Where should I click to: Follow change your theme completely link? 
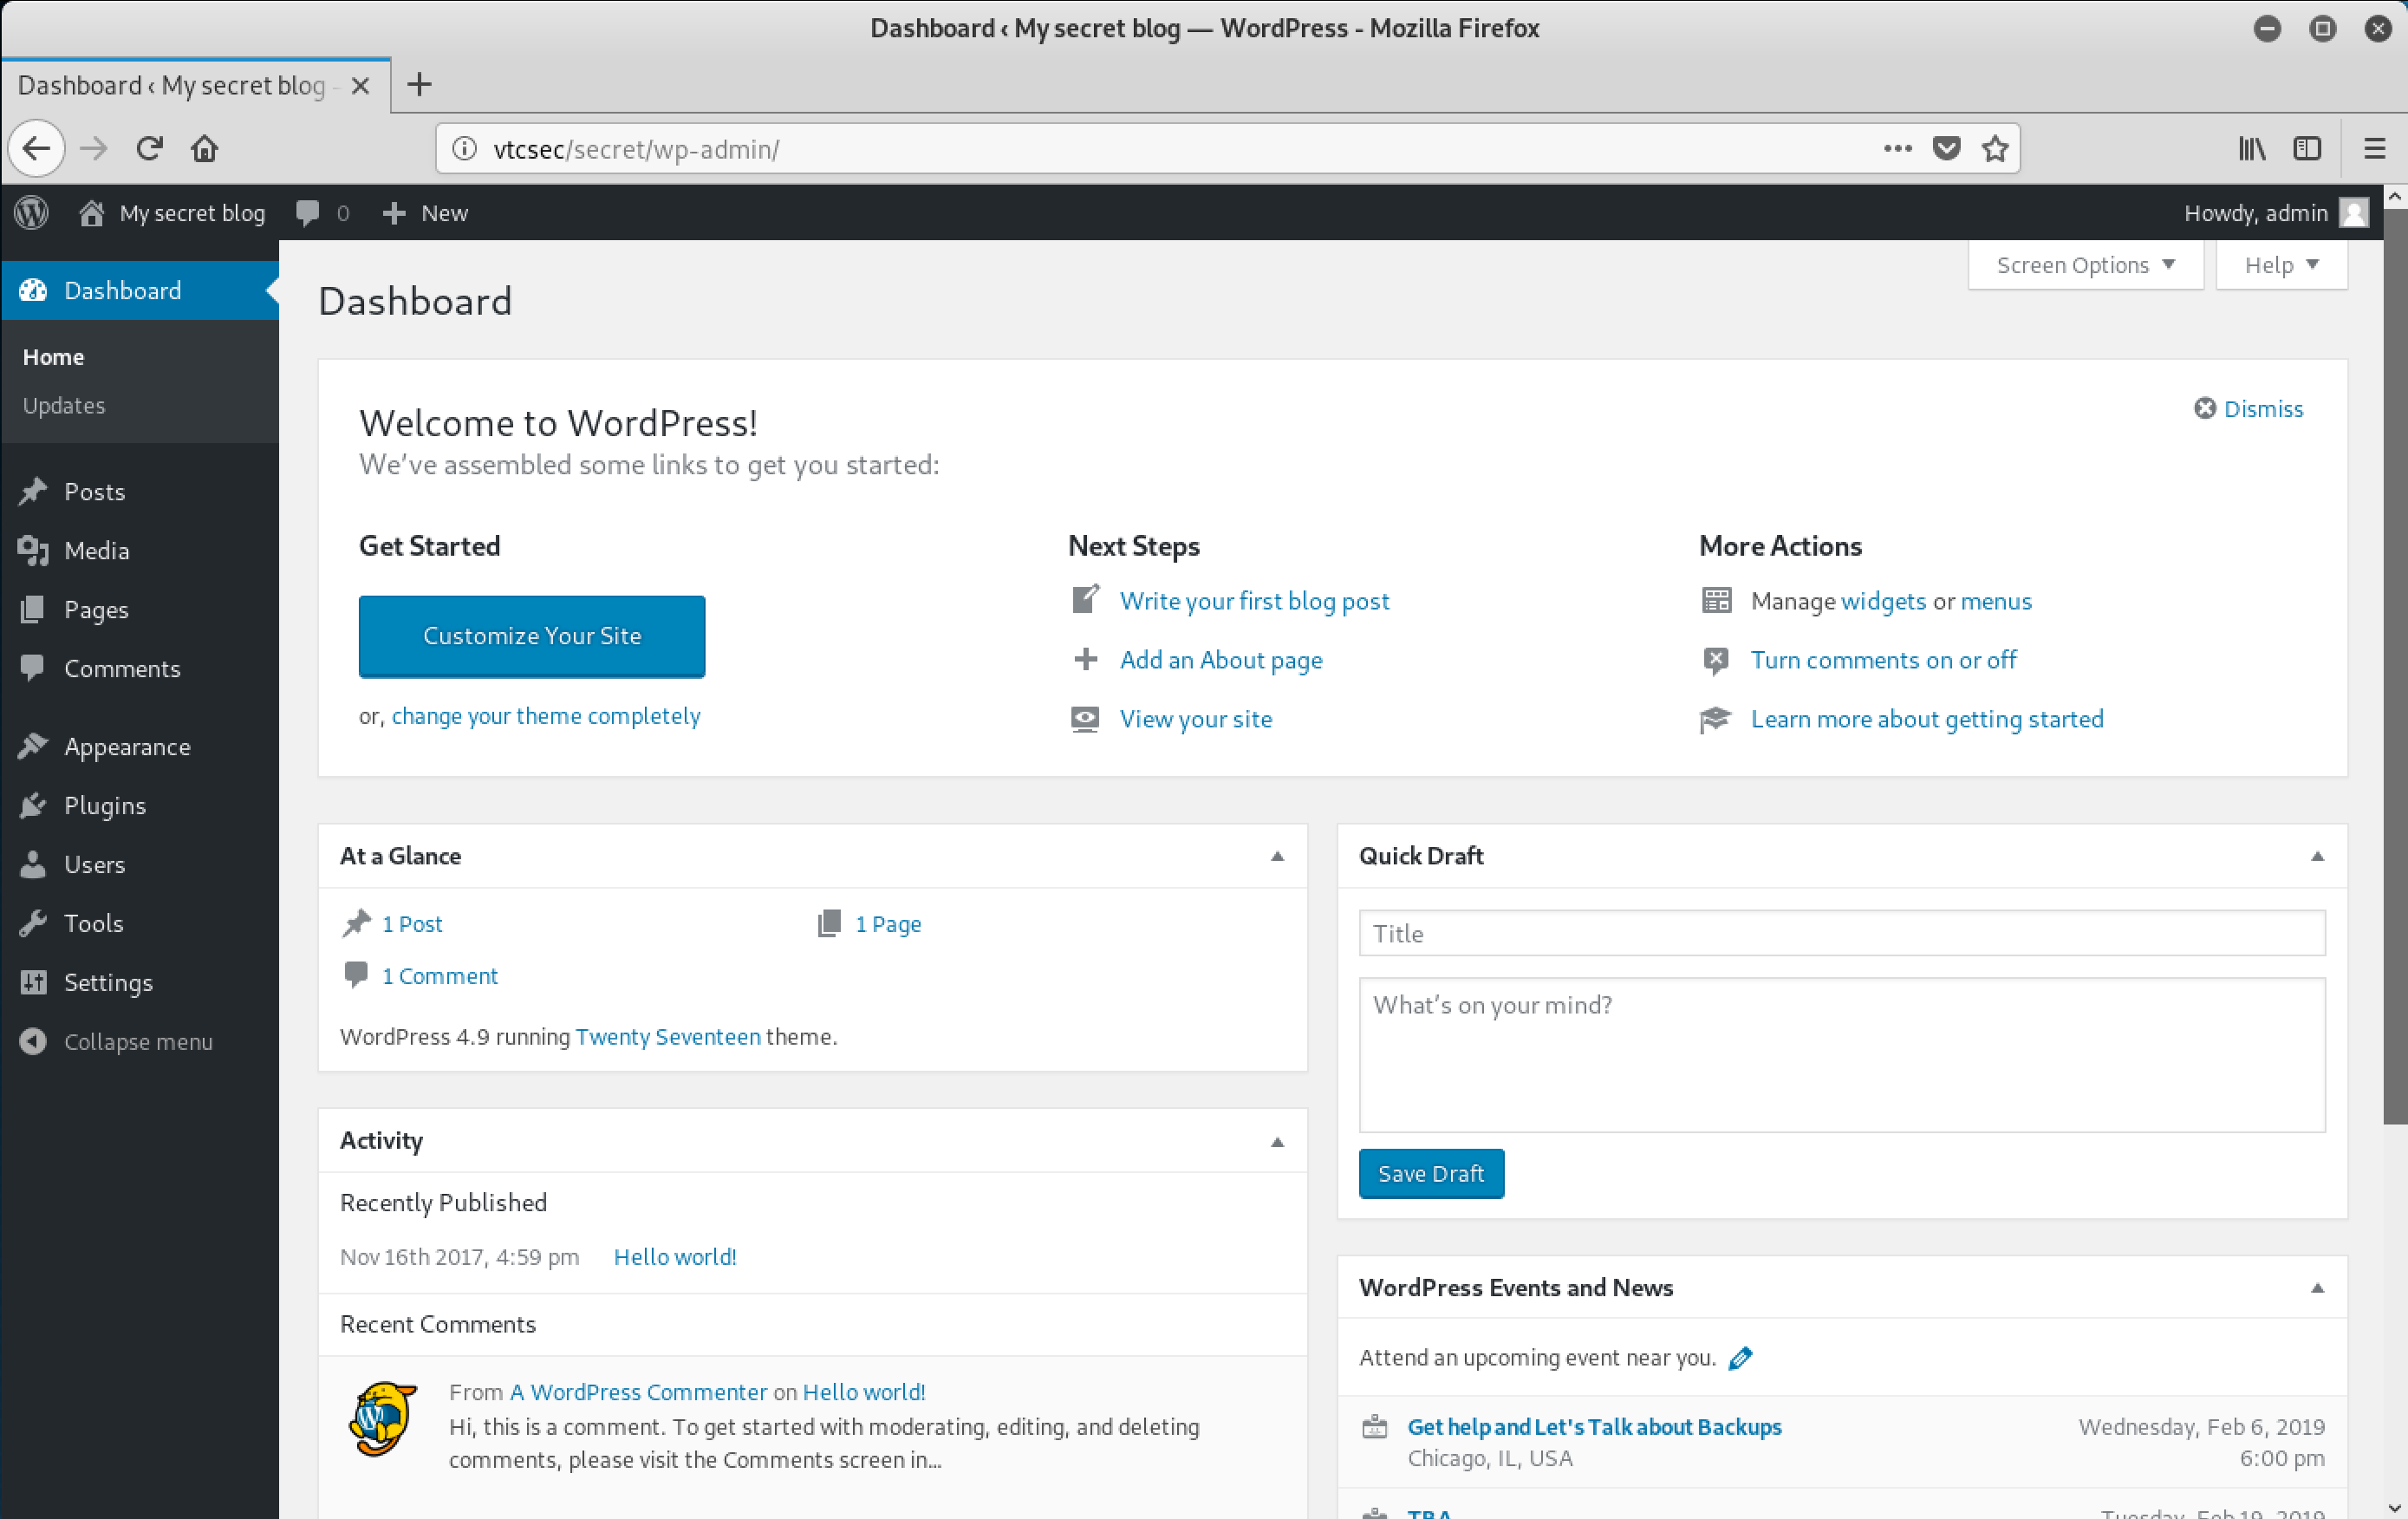(x=546, y=716)
